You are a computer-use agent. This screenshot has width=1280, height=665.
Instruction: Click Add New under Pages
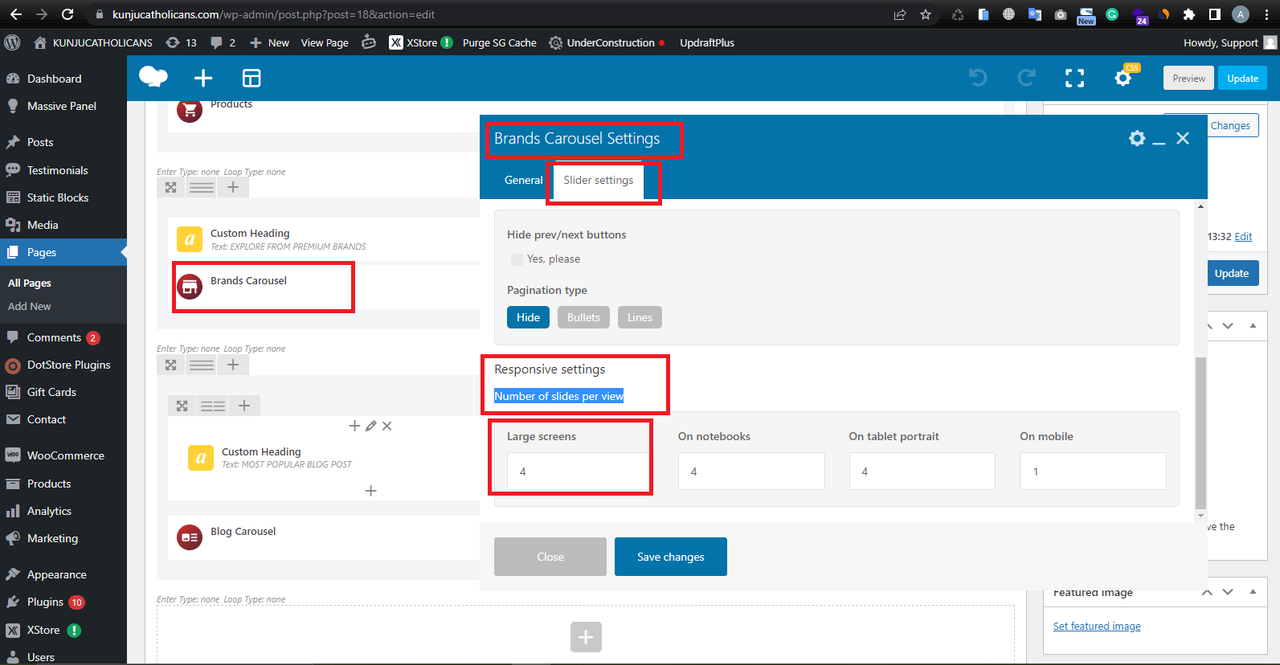tap(29, 306)
